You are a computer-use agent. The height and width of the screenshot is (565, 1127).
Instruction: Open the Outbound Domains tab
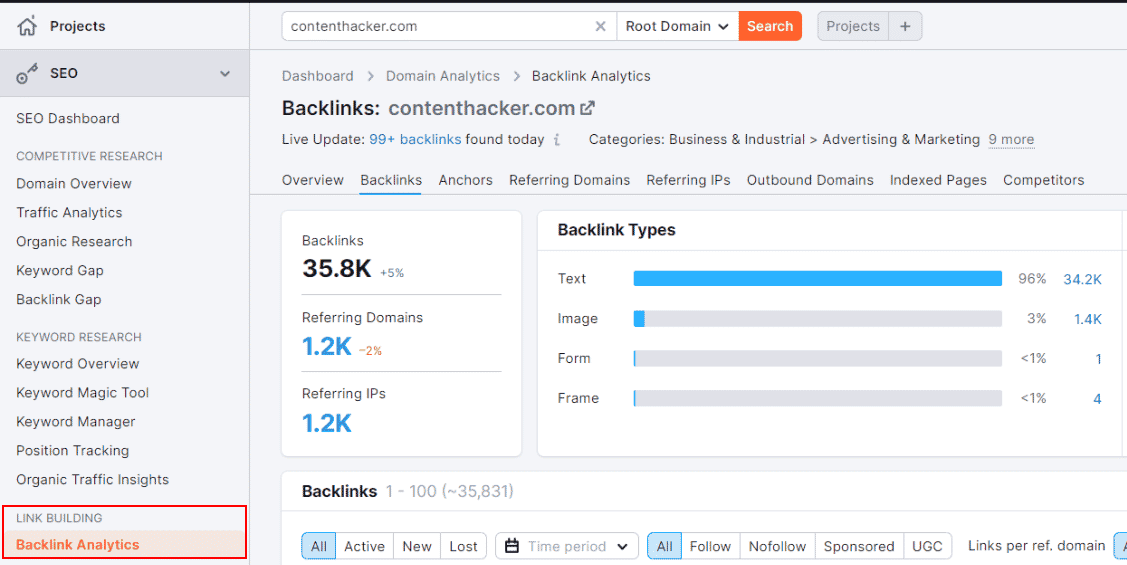pyautogui.click(x=810, y=180)
